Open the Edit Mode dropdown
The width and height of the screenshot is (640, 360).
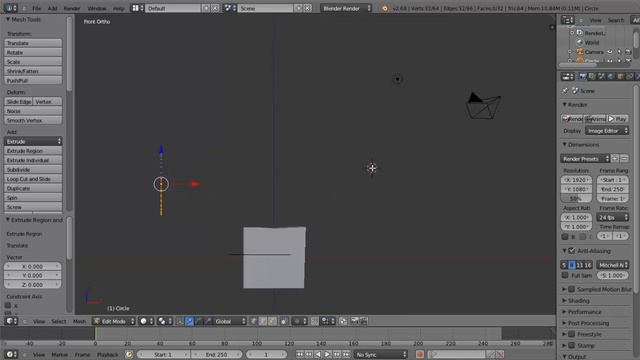pos(113,321)
